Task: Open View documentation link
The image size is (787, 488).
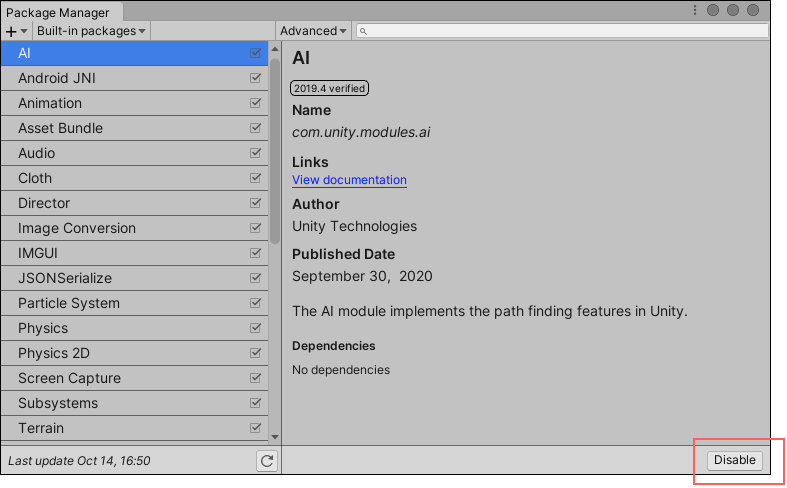Action: 349,180
